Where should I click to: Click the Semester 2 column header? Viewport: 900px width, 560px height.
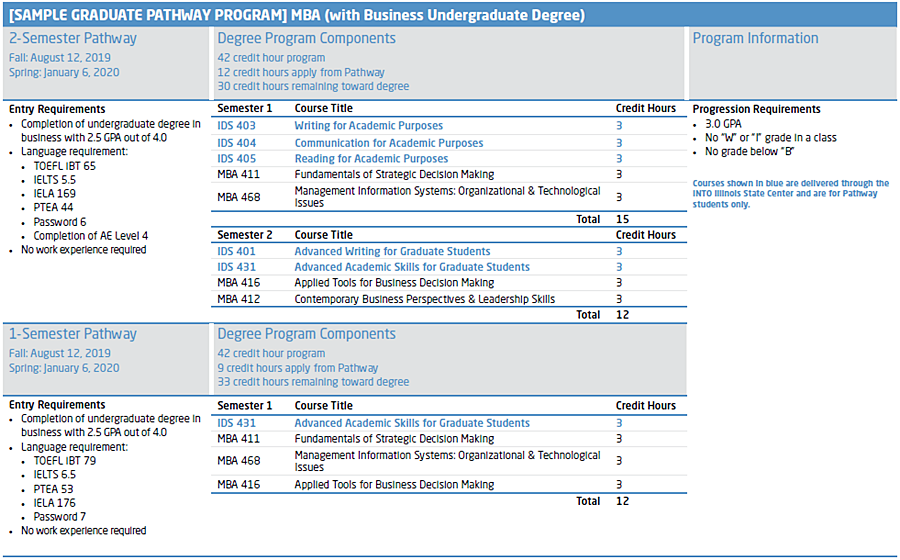pos(244,235)
